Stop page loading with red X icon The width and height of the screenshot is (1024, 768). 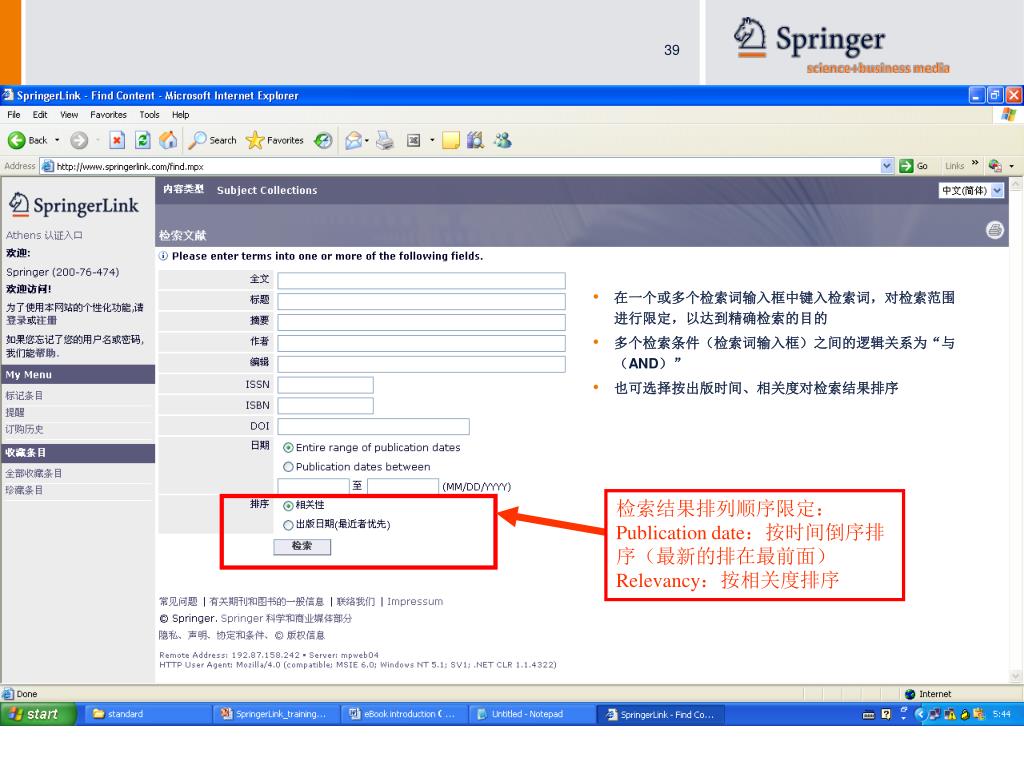[x=117, y=140]
